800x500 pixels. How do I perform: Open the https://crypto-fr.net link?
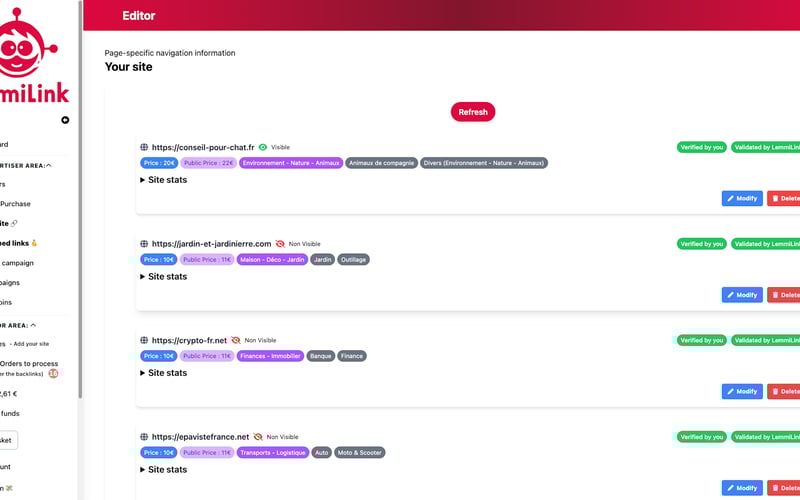point(189,340)
